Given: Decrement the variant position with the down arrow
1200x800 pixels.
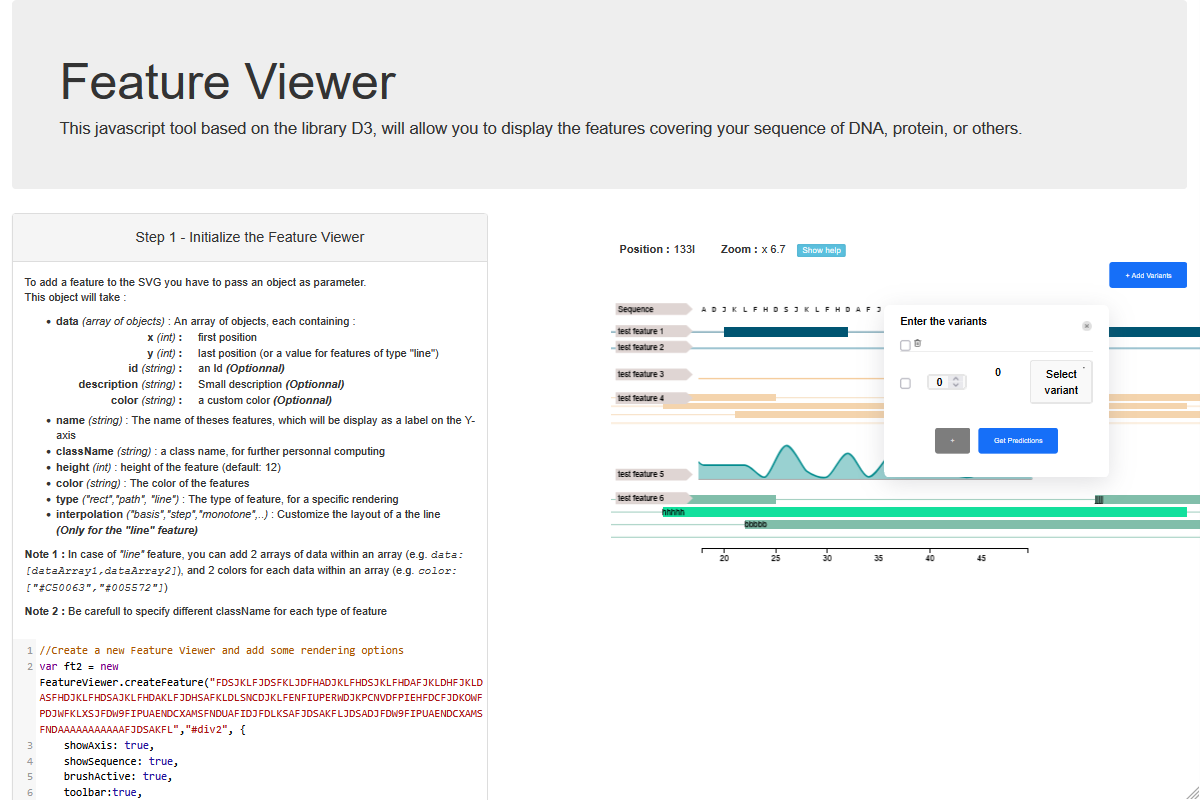Looking at the screenshot, I should [x=956, y=386].
